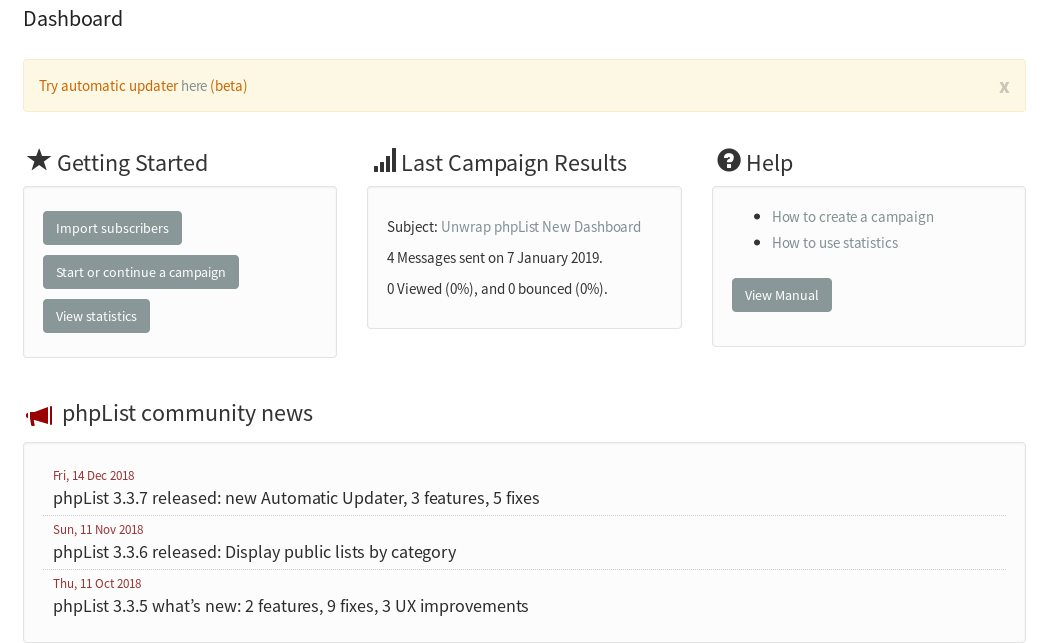Viewport: 1050px width, 643px height.
Task: Click the Dashboard page title
Action: (73, 19)
